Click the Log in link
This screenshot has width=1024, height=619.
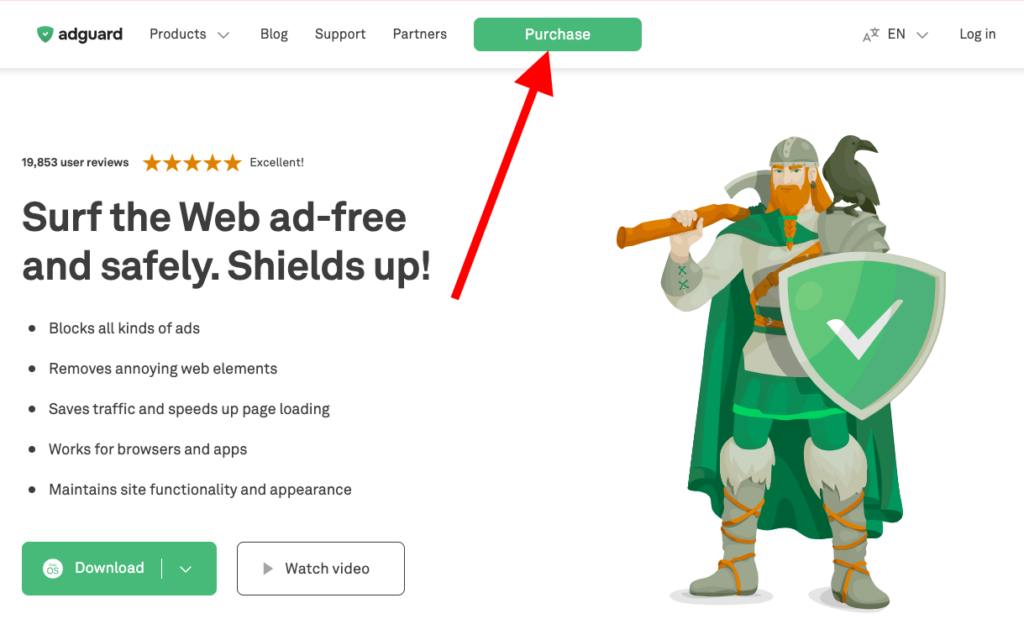[977, 34]
